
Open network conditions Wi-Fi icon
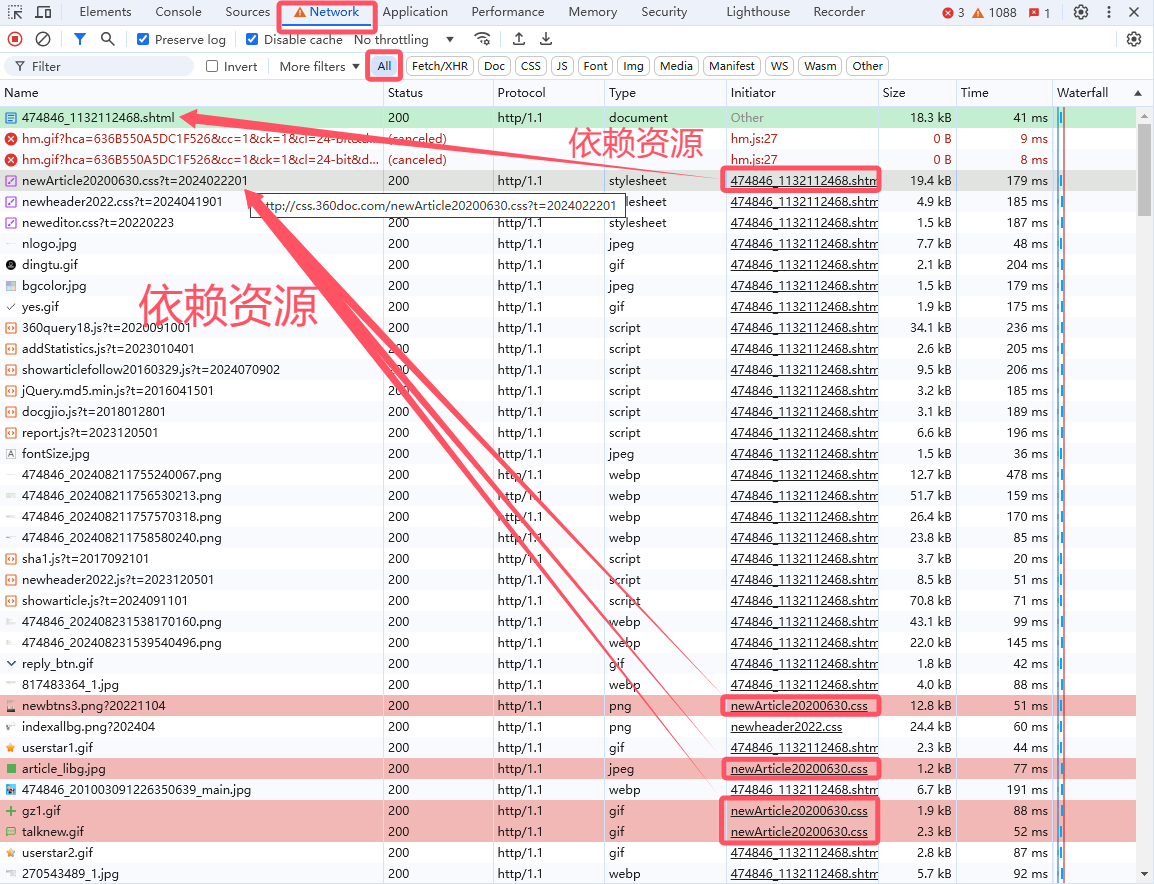tap(483, 39)
